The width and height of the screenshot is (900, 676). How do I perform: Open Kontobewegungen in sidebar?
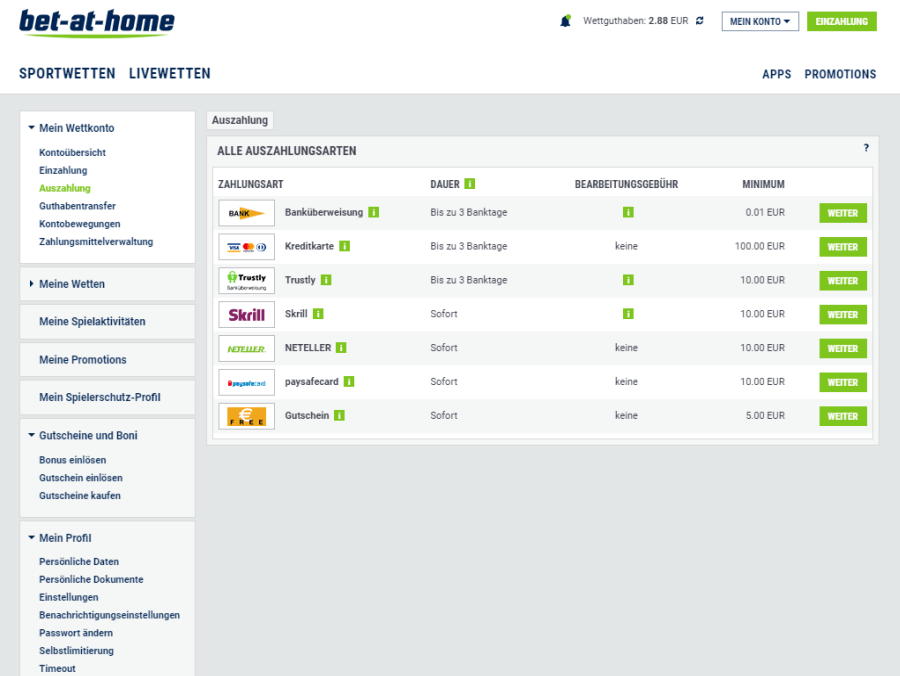pyautogui.click(x=80, y=224)
